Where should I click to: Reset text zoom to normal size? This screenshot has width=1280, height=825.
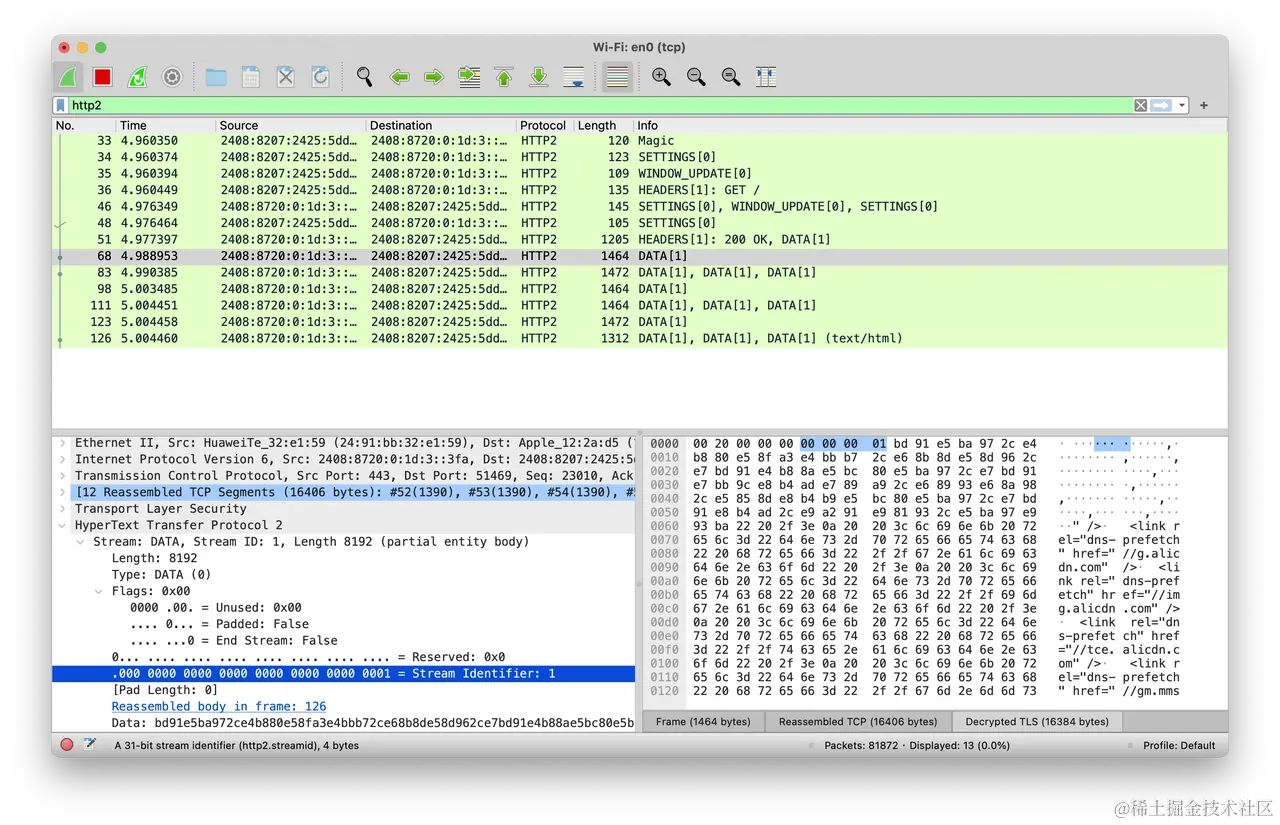click(731, 77)
